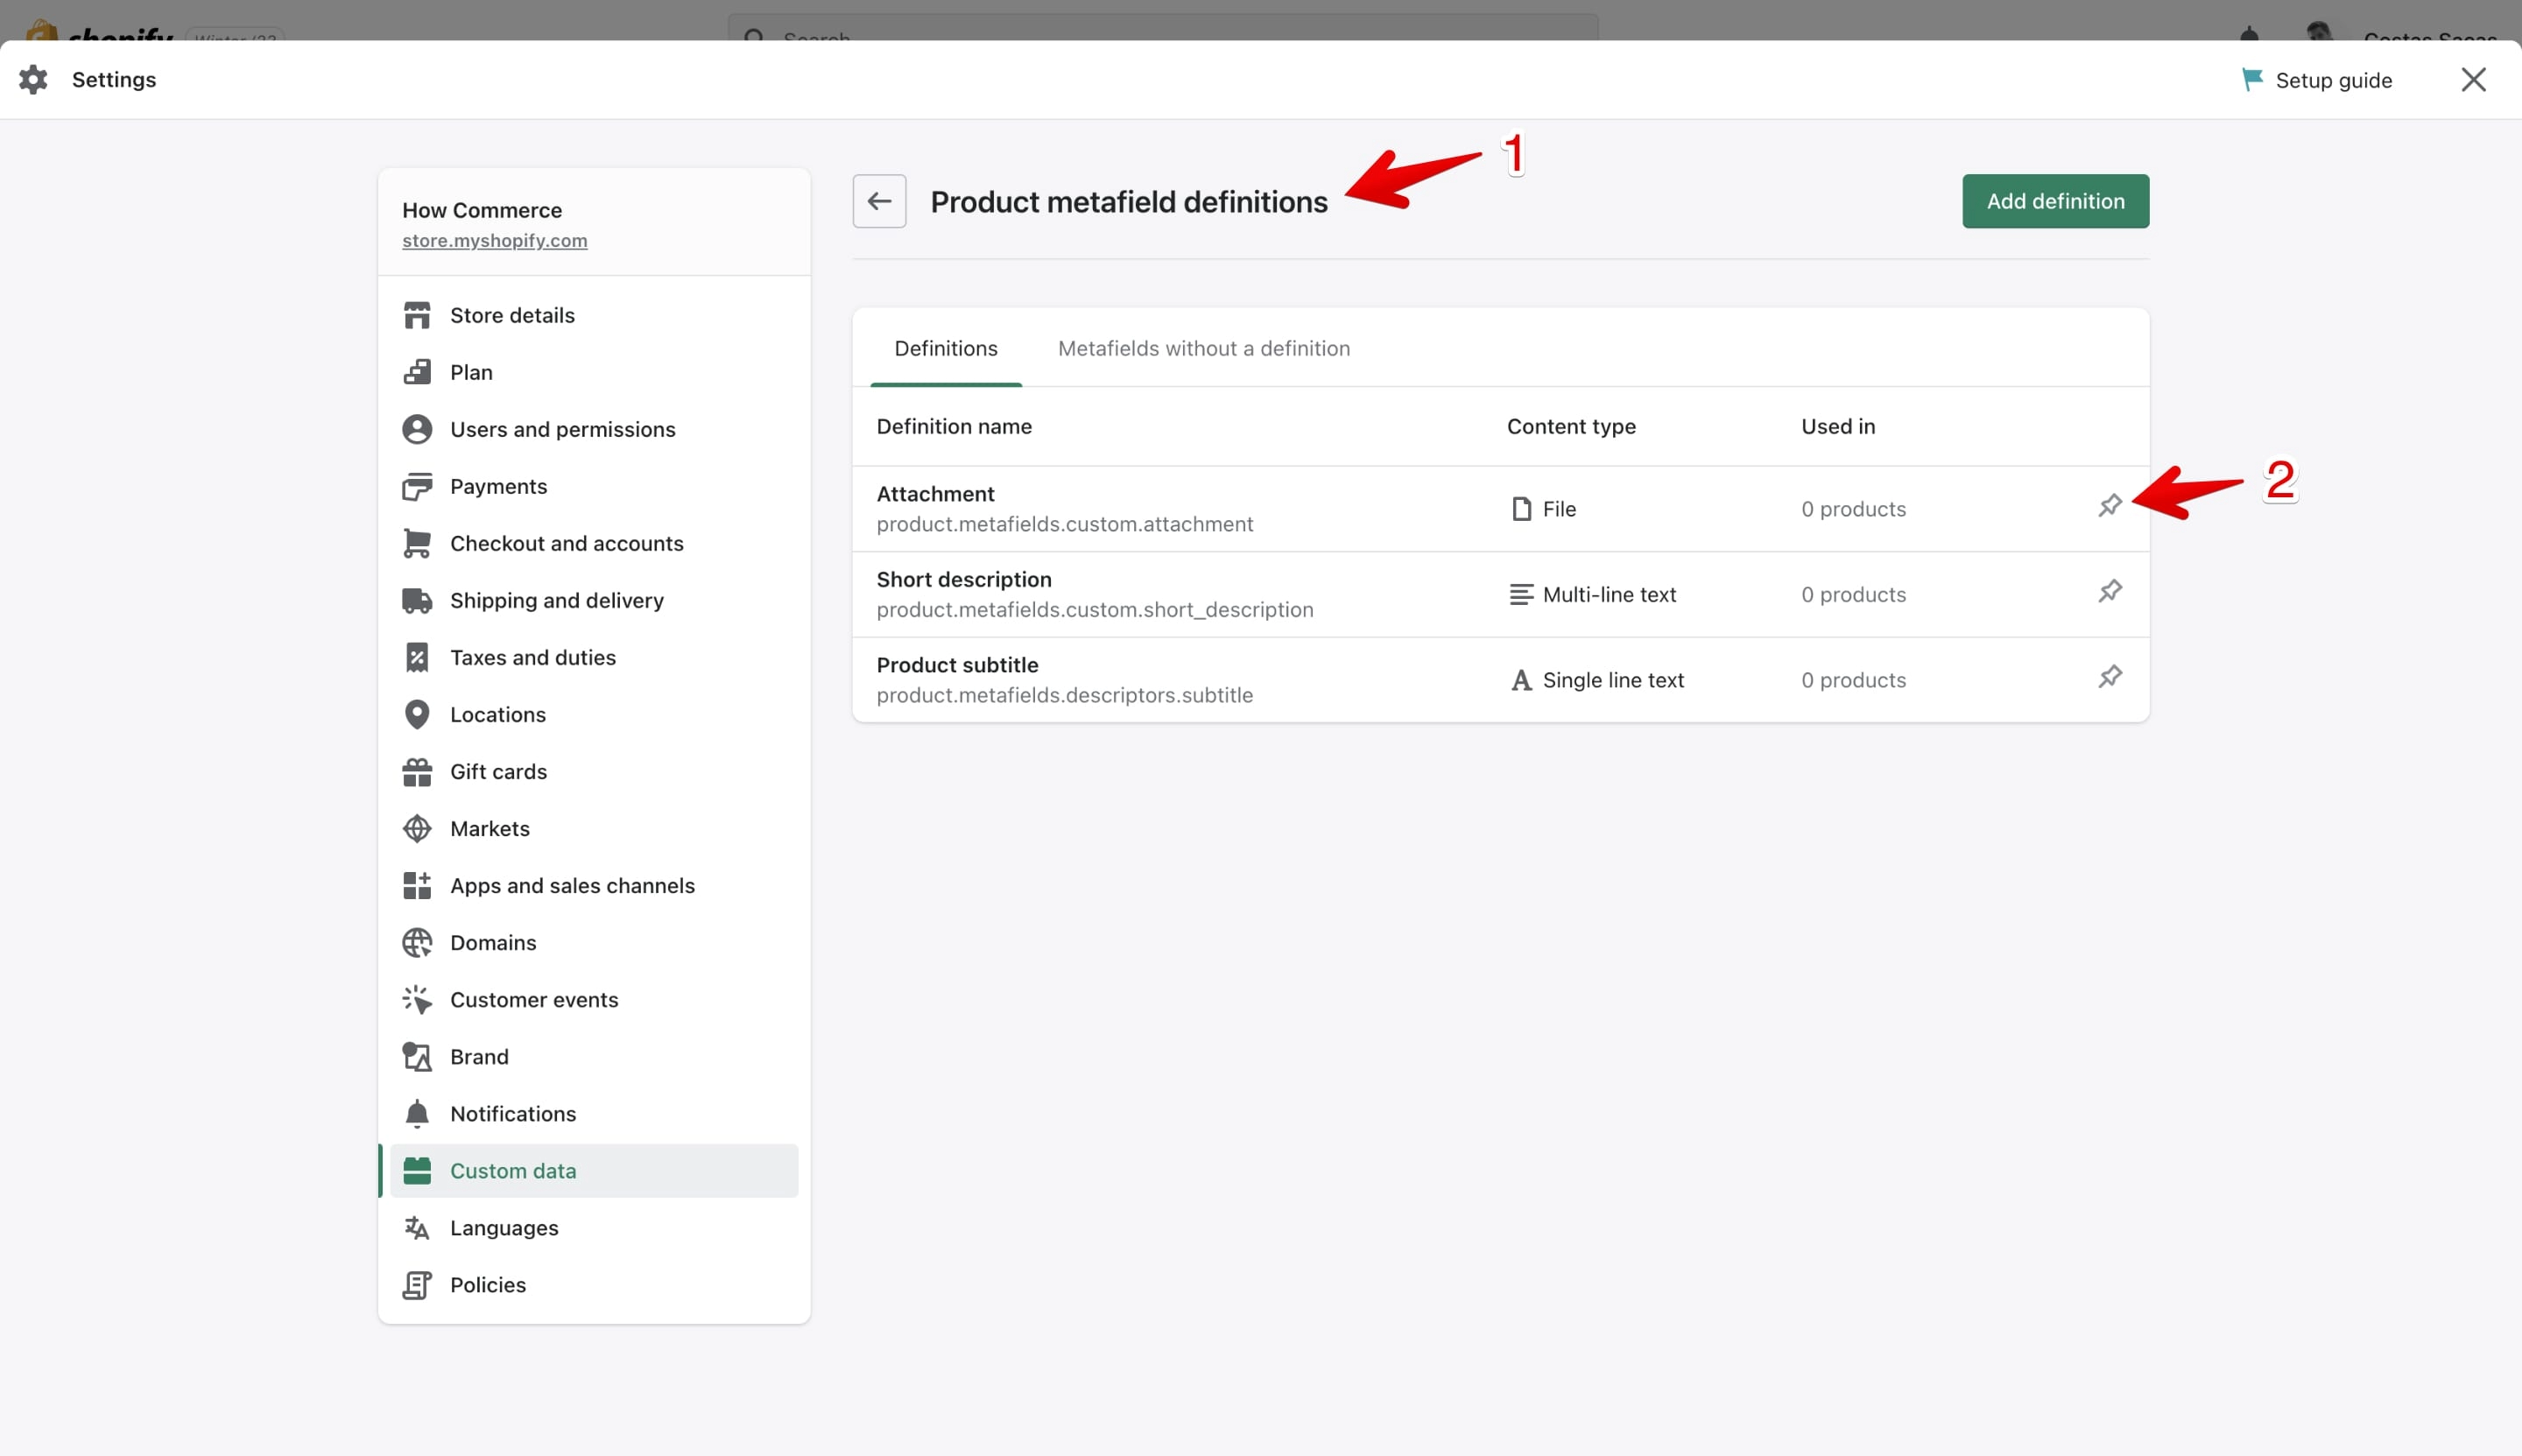Image resolution: width=2522 pixels, height=1456 pixels.
Task: Go to Policies settings
Action: click(594, 1284)
